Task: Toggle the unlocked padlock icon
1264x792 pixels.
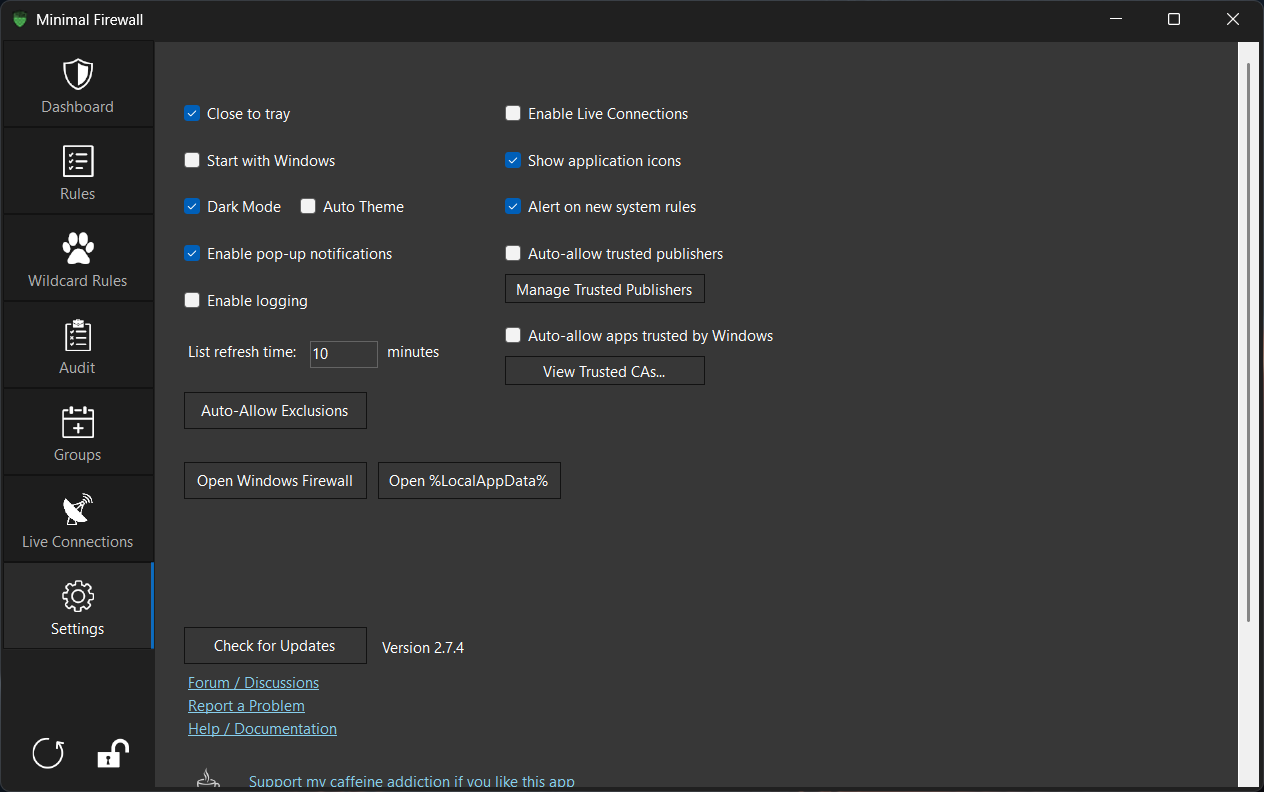Action: click(x=112, y=753)
